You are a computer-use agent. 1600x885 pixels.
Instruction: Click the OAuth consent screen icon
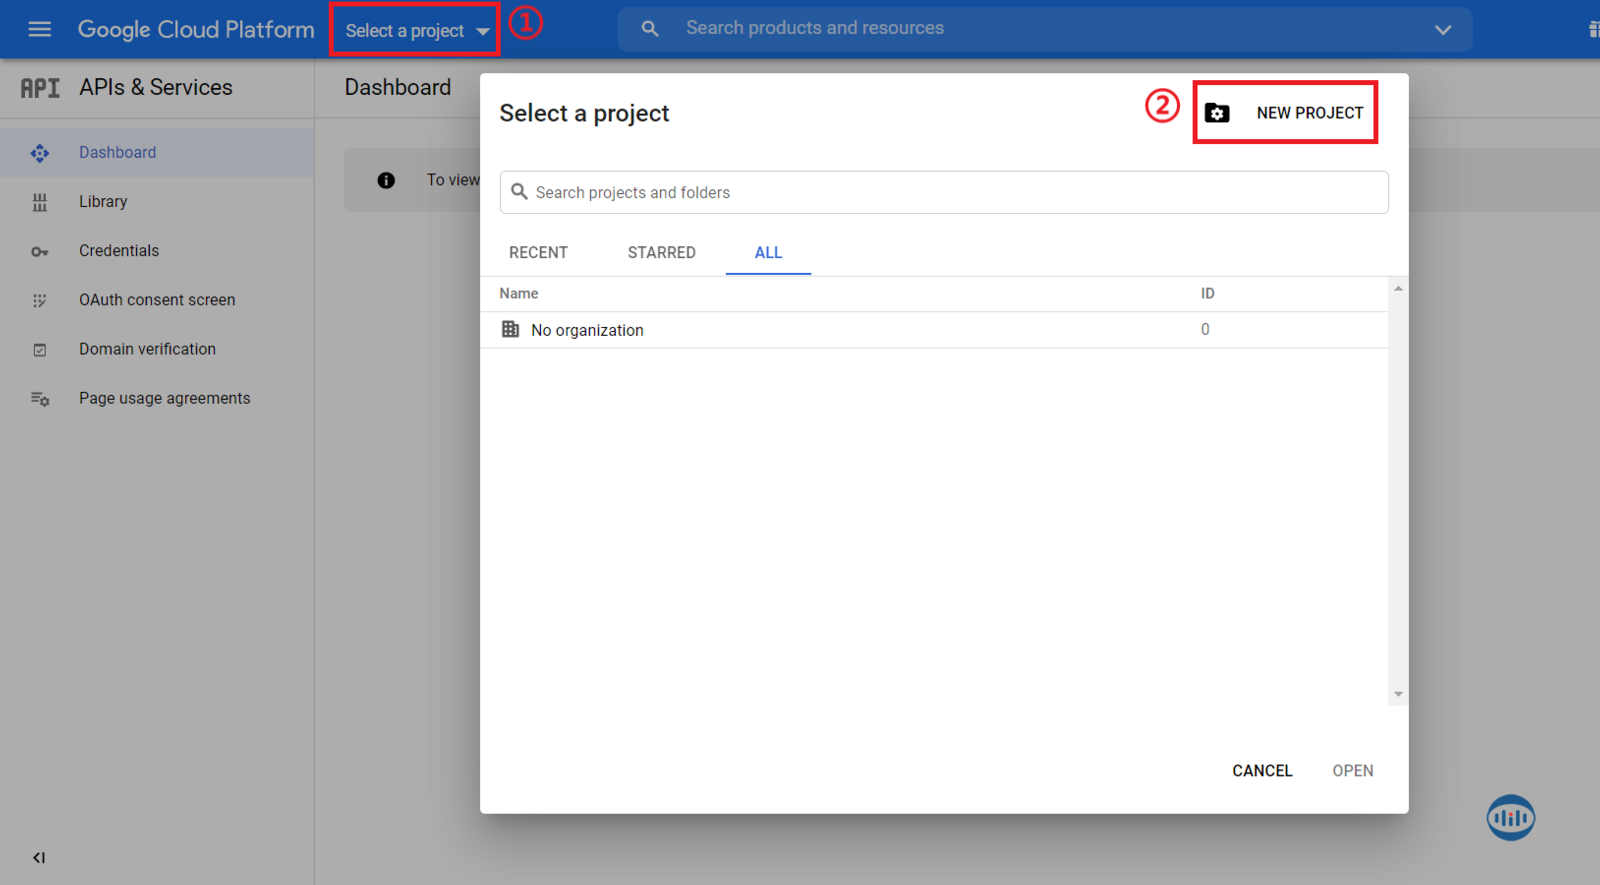(x=40, y=300)
